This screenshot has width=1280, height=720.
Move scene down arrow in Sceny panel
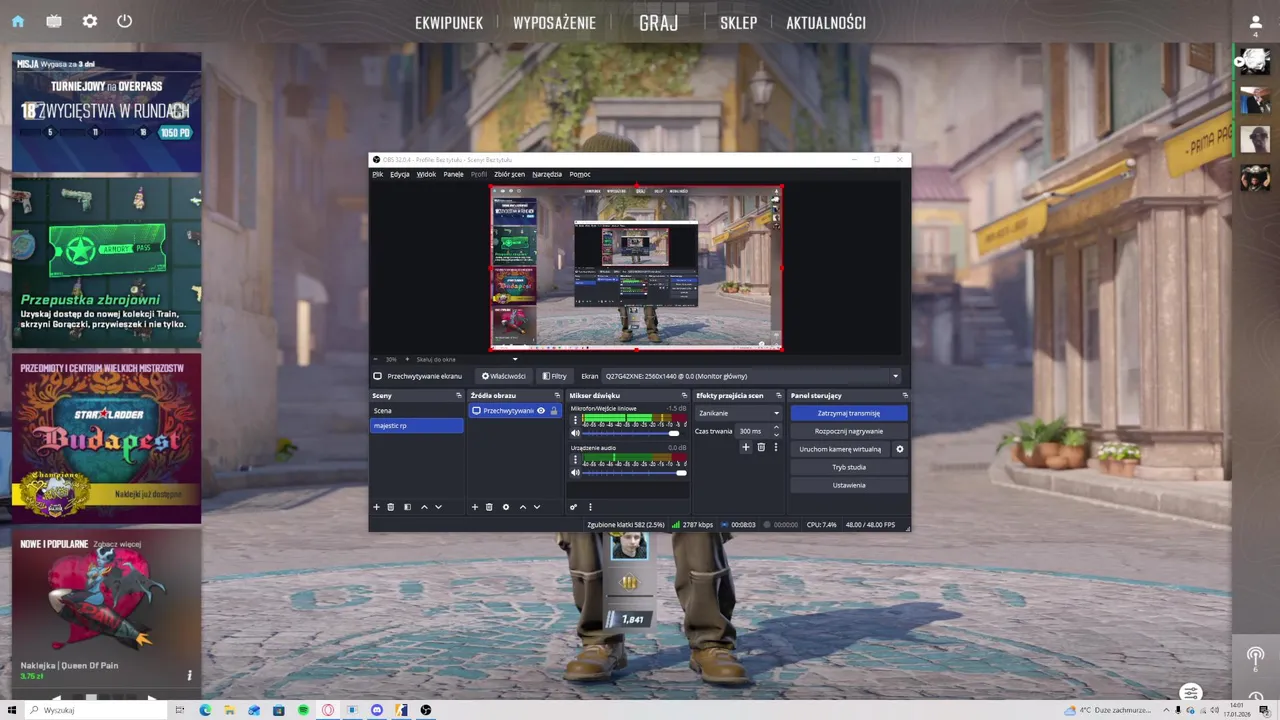tap(438, 507)
